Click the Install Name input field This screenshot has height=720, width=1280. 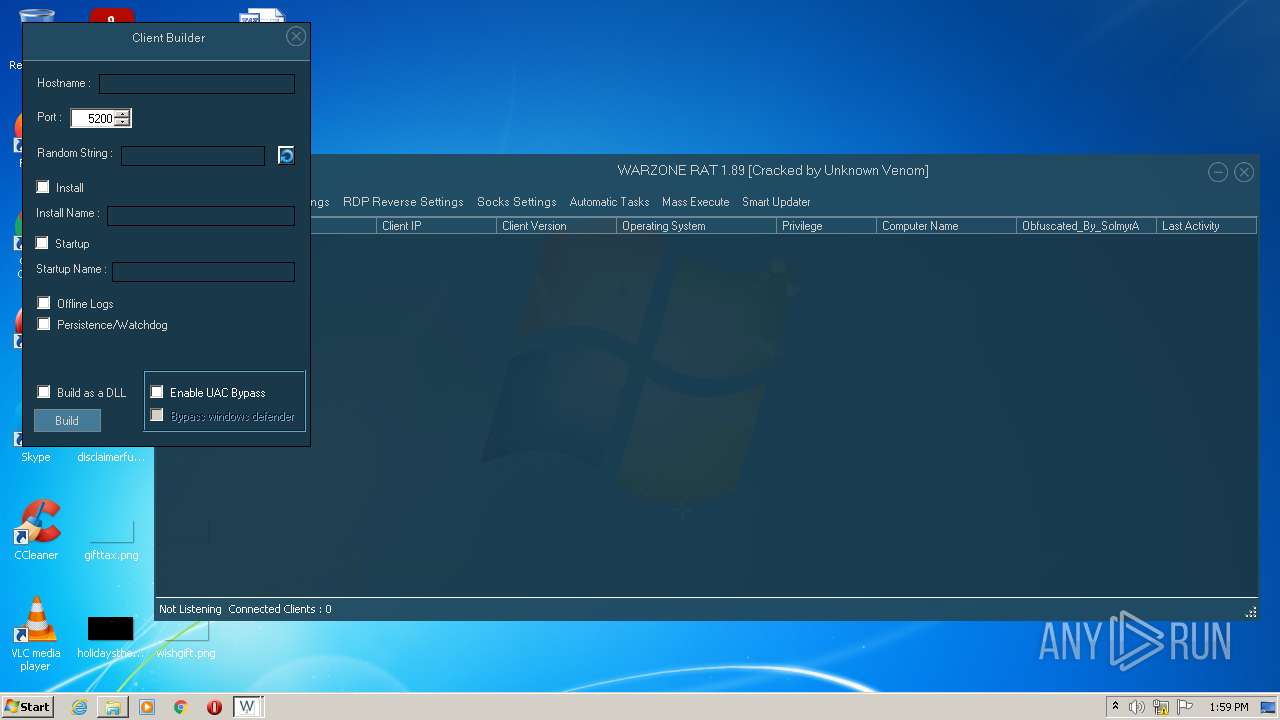click(201, 215)
